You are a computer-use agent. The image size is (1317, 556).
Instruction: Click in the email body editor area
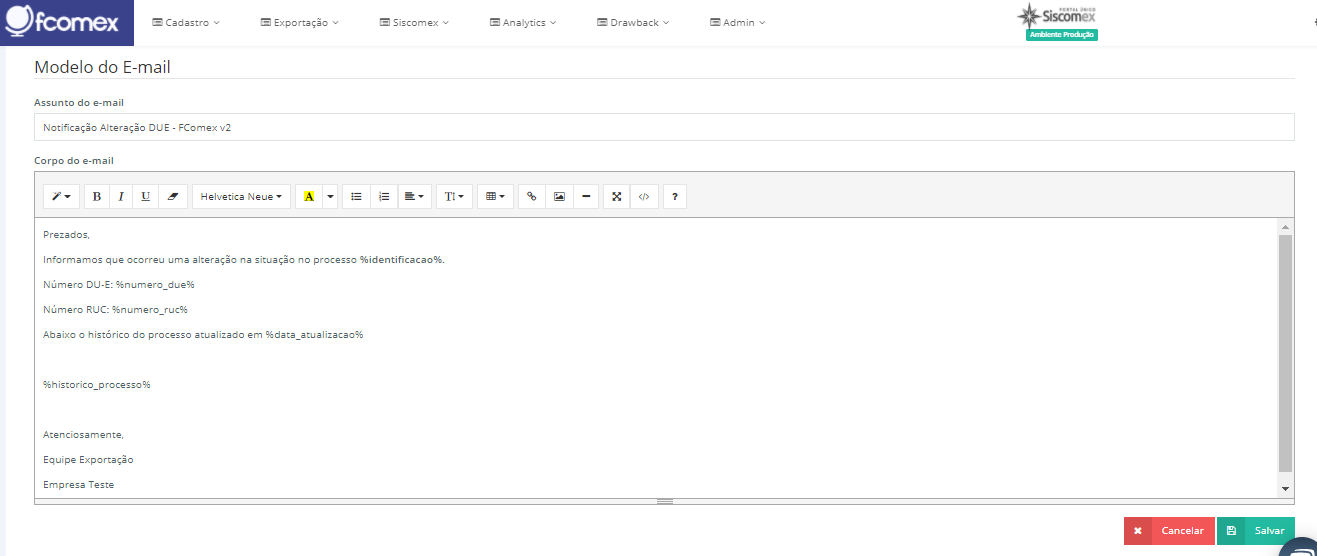(656, 358)
